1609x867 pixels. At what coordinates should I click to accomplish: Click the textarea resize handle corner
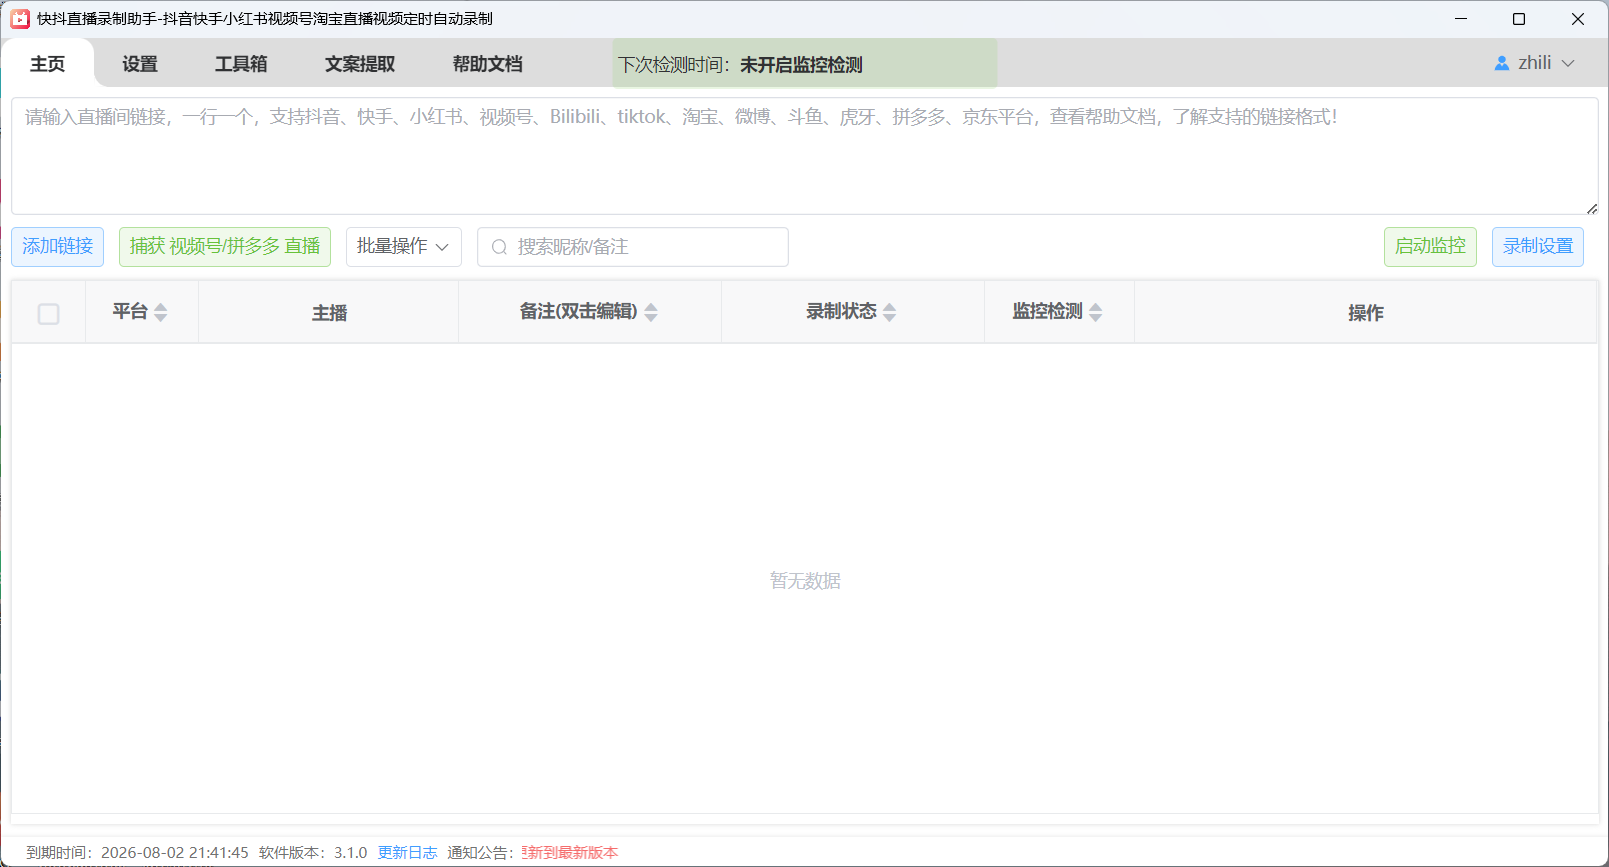click(x=1591, y=208)
